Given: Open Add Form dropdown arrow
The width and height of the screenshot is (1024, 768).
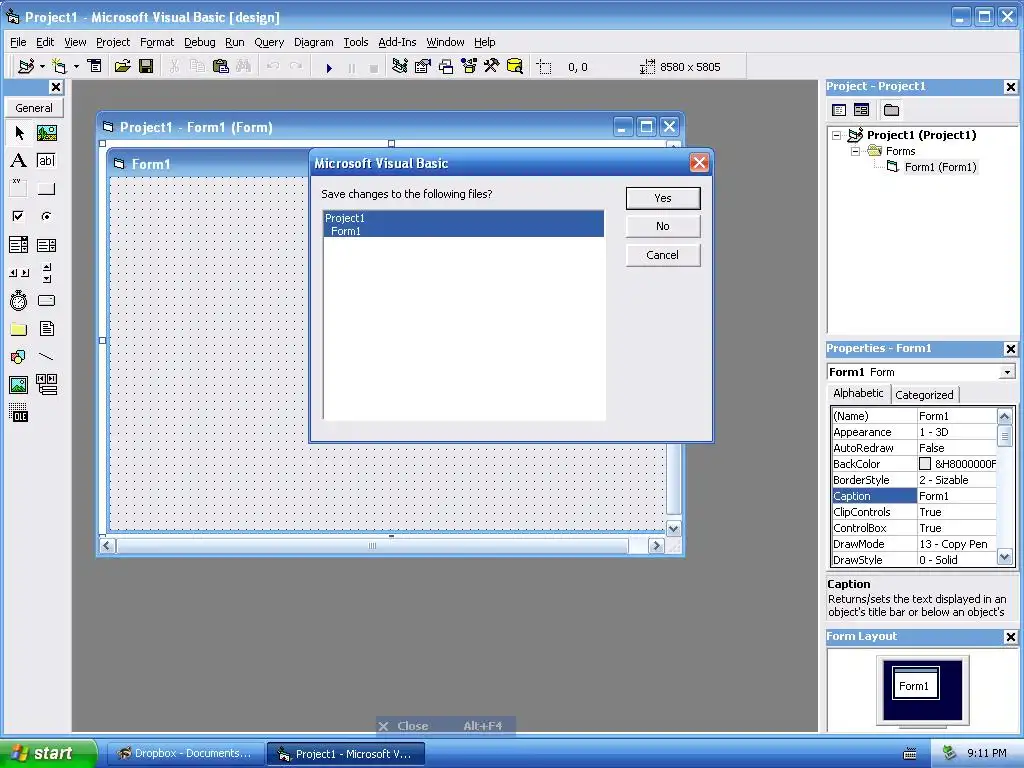Looking at the screenshot, I should tap(76, 67).
